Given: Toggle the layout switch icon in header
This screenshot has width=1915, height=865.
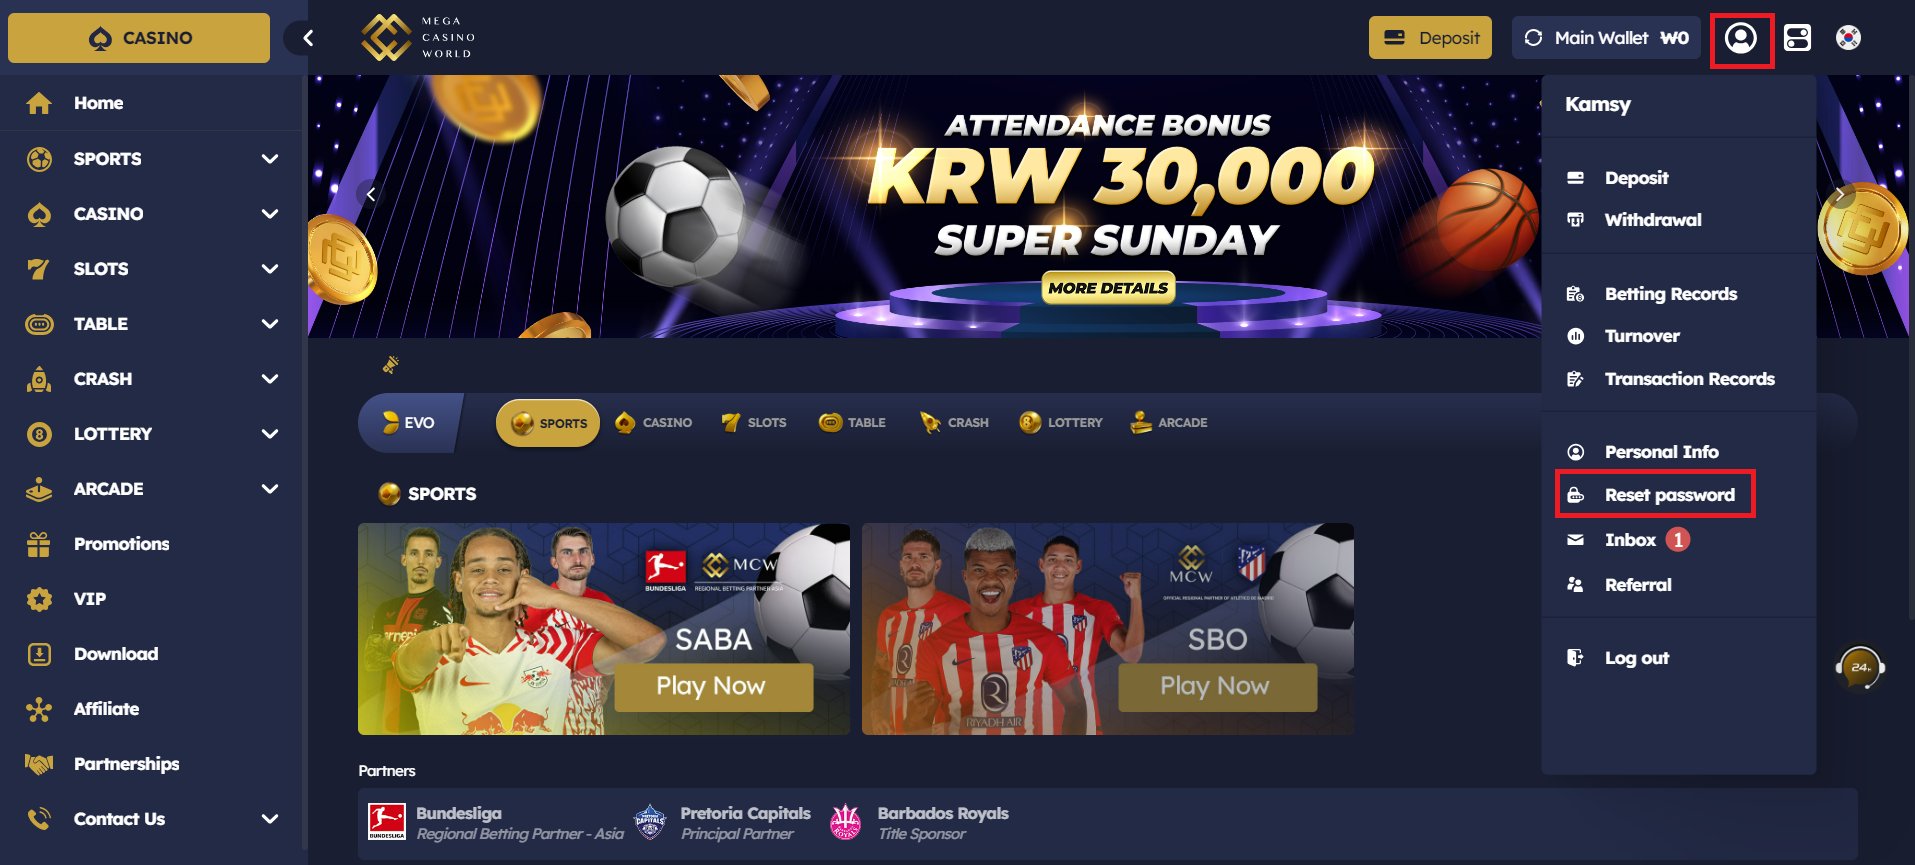Looking at the screenshot, I should [1798, 38].
